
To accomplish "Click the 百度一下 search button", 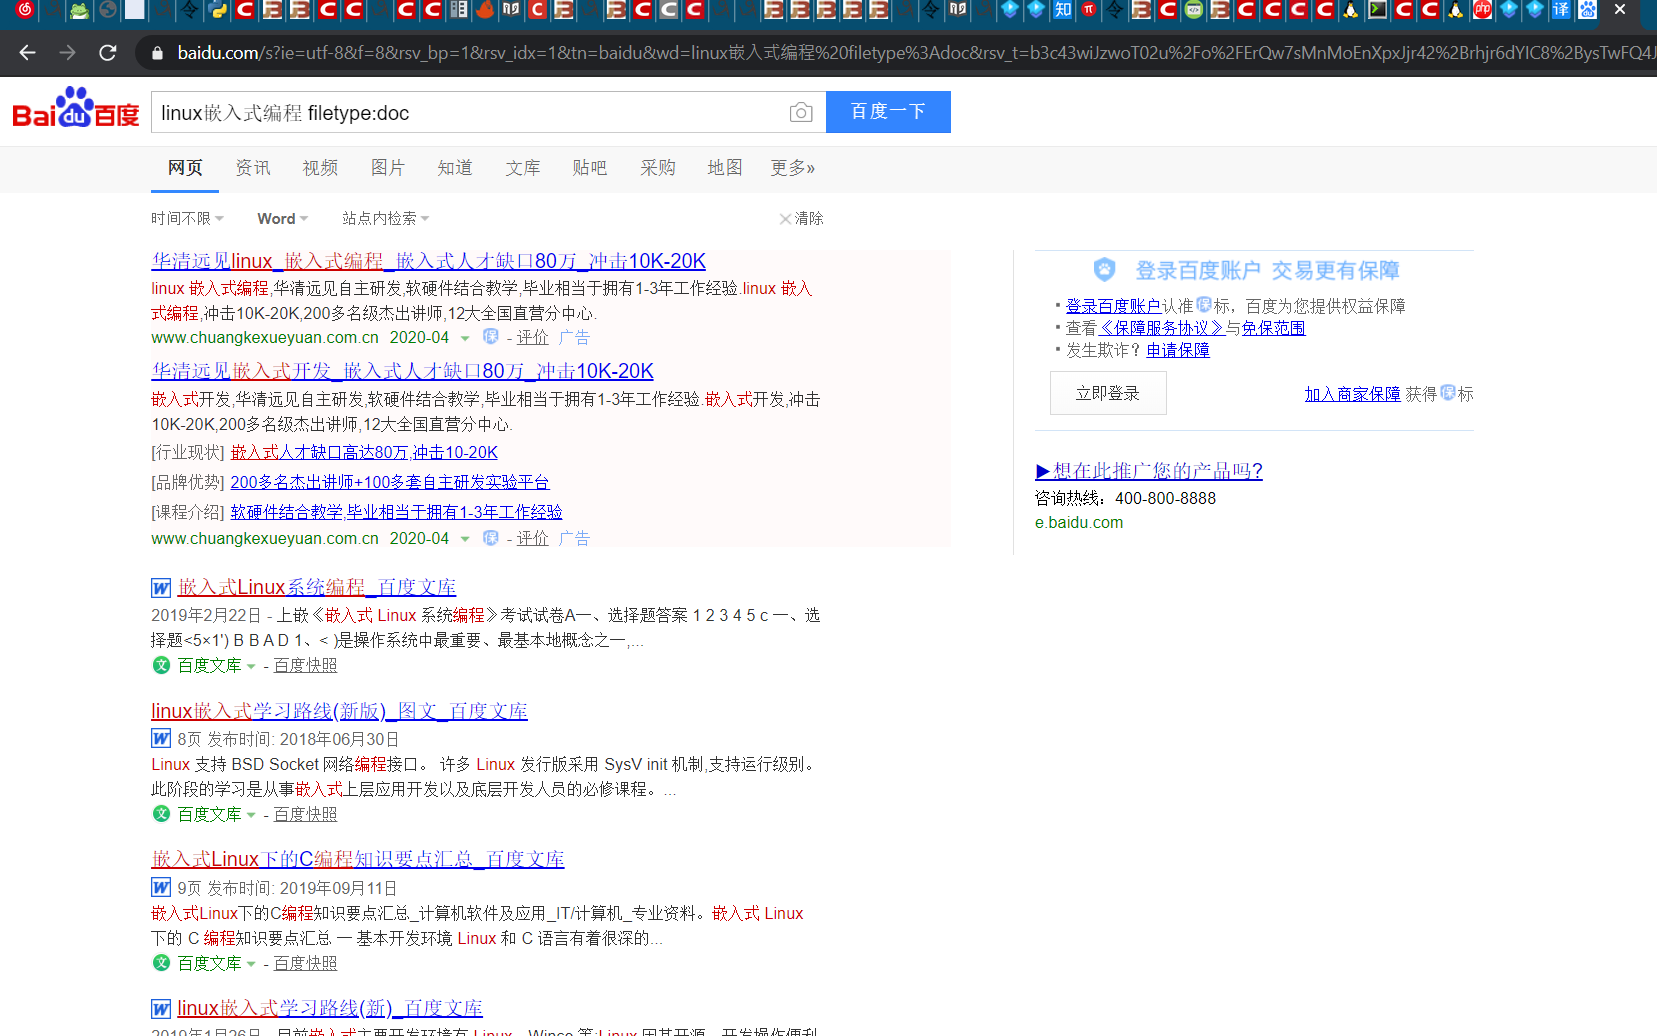I will coord(887,112).
